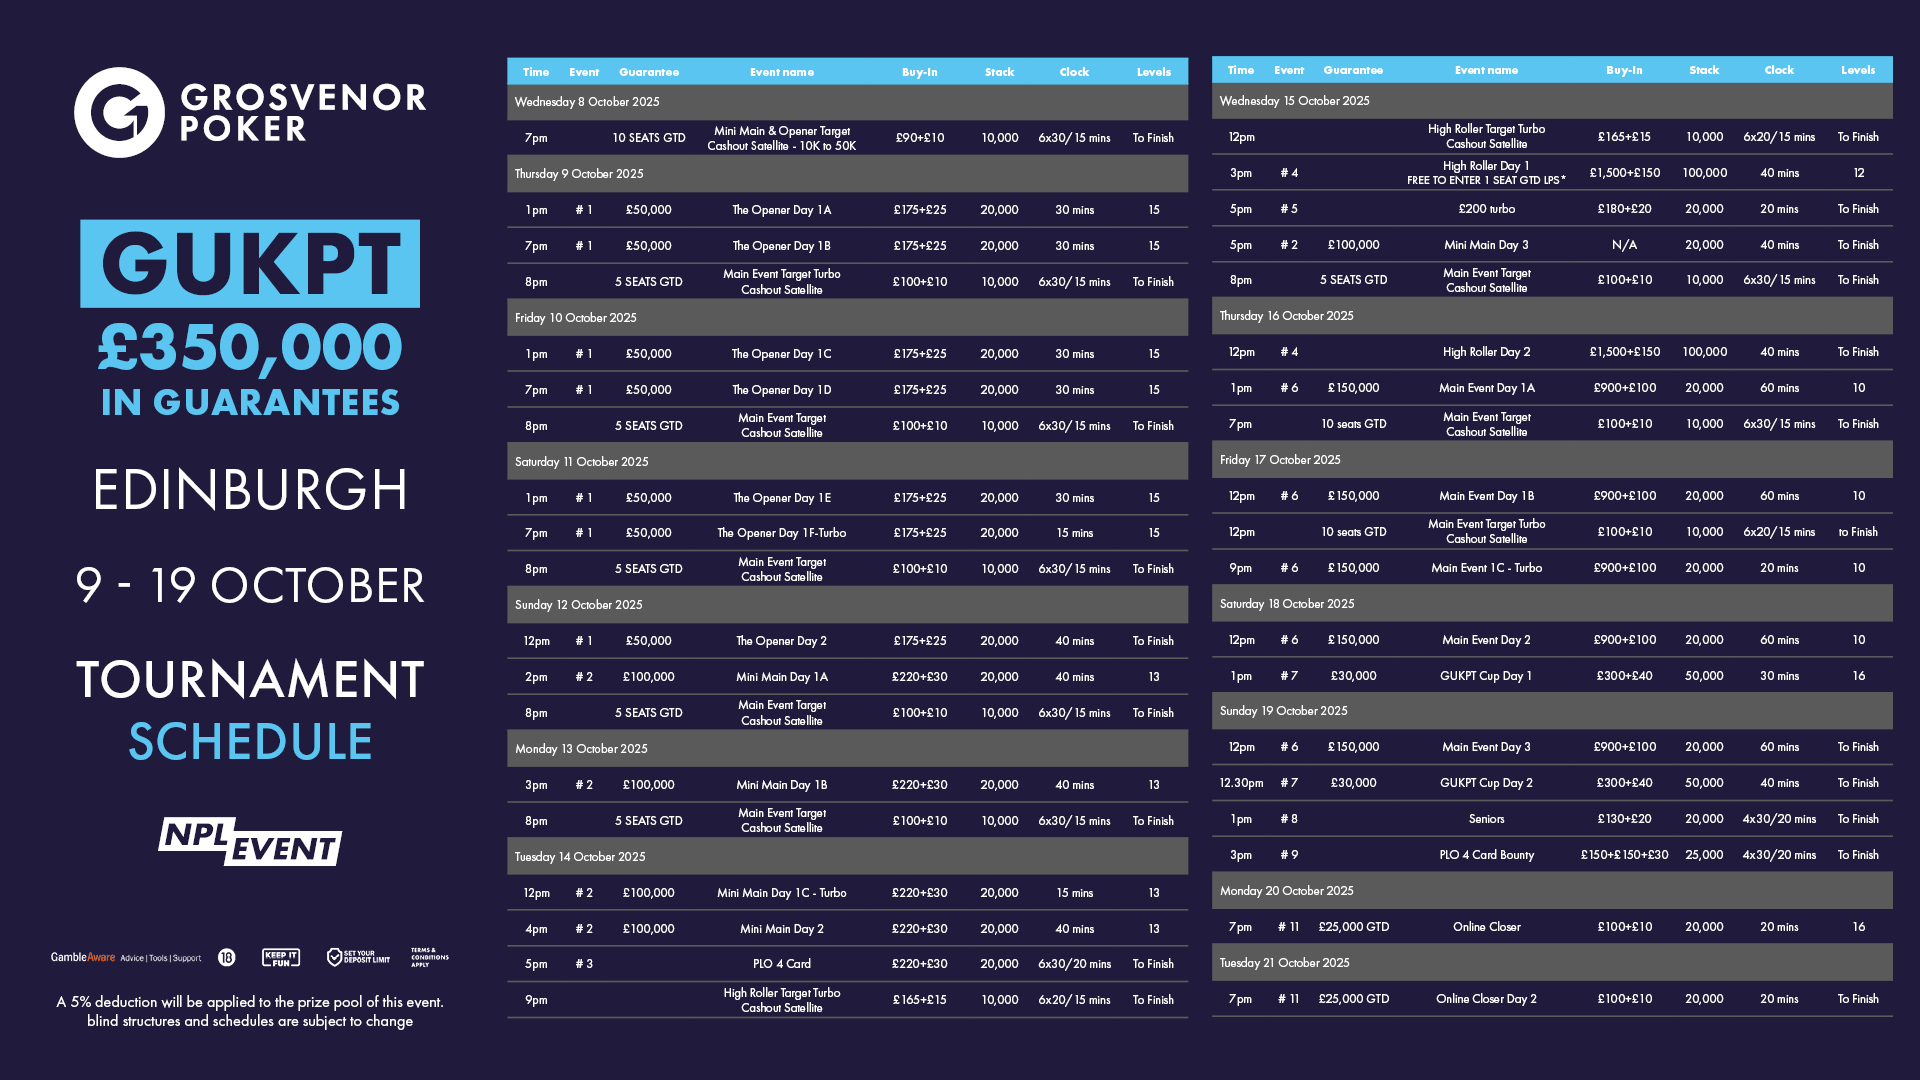Select The Opener Day 1A event
This screenshot has width=1920, height=1080.
[781, 210]
